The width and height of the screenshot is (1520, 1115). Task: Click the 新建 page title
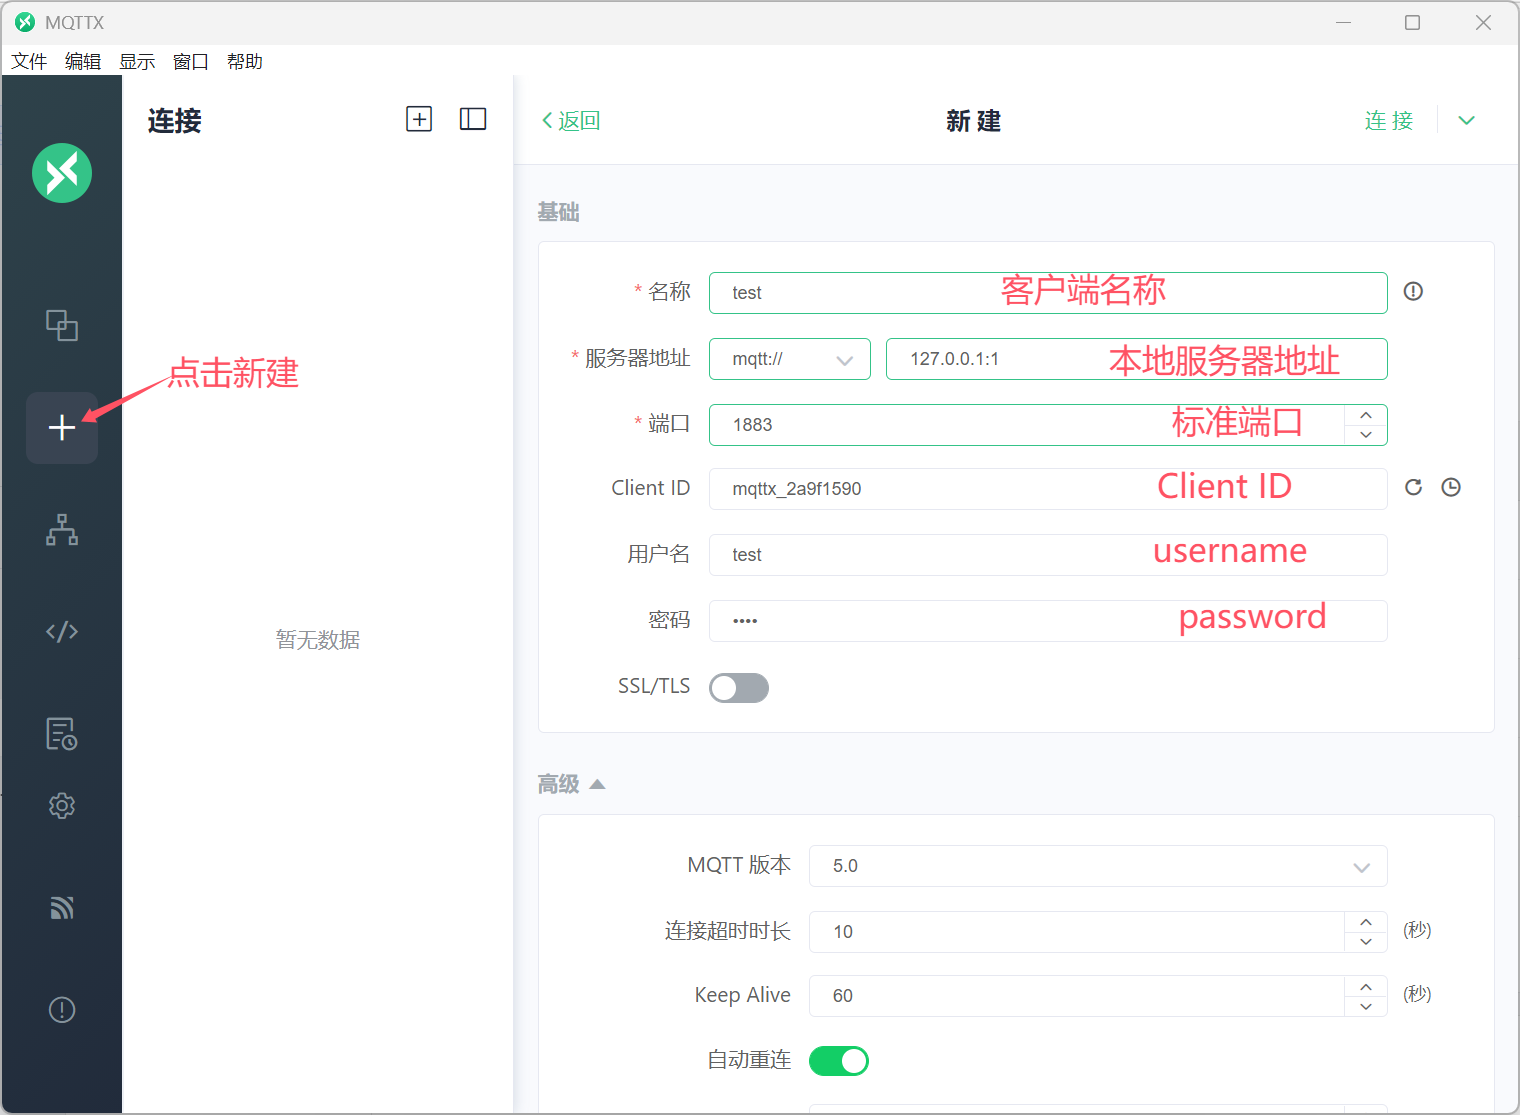974,121
